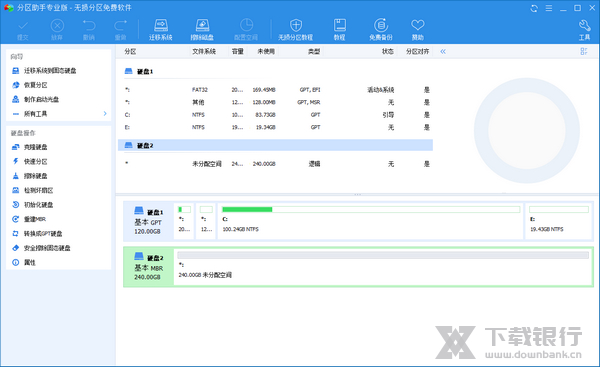Select the FAT32 EFI partition row
Image resolution: width=600 pixels, height=367 pixels.
pos(275,90)
